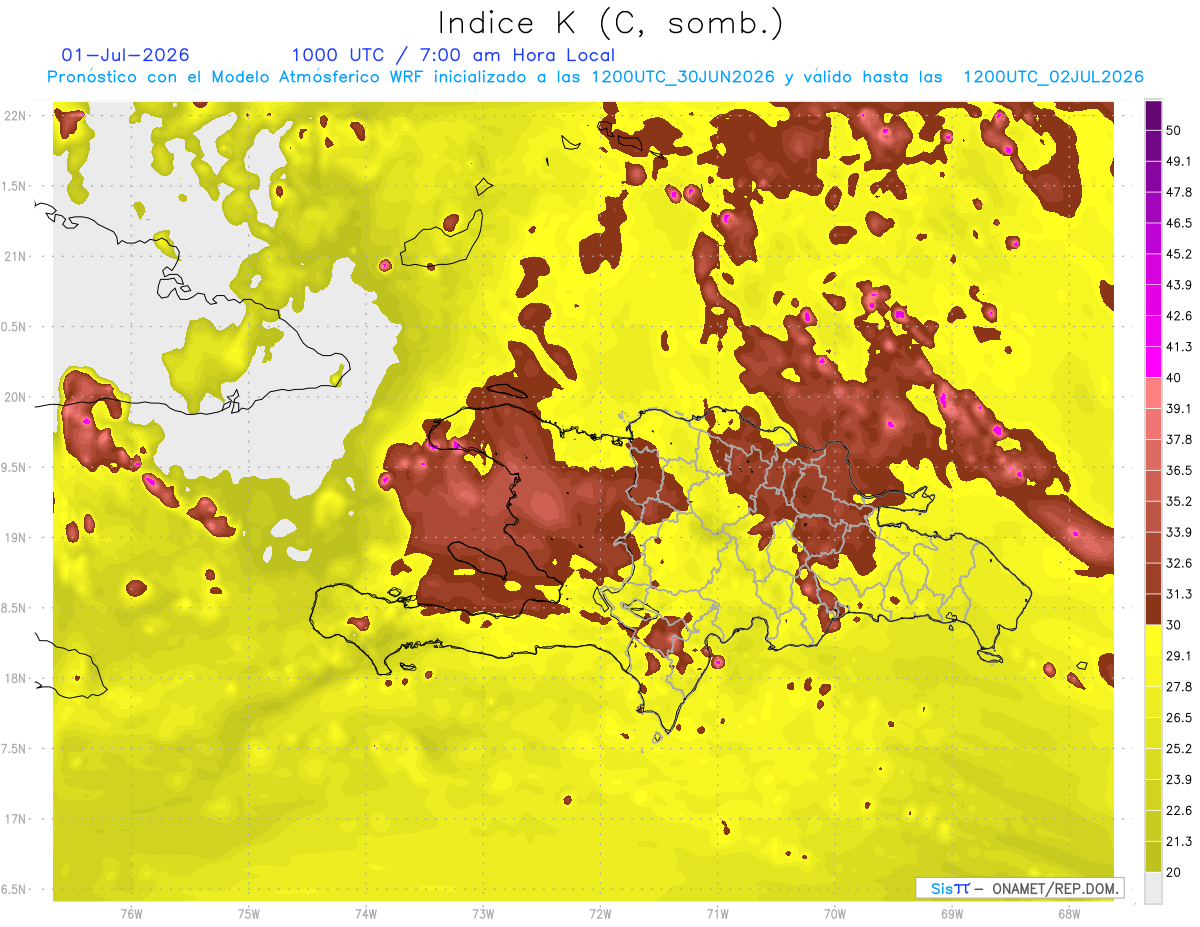This screenshot has height=927, width=1200.
Task: Click colorbar value "36.5"
Action: (x=1178, y=470)
